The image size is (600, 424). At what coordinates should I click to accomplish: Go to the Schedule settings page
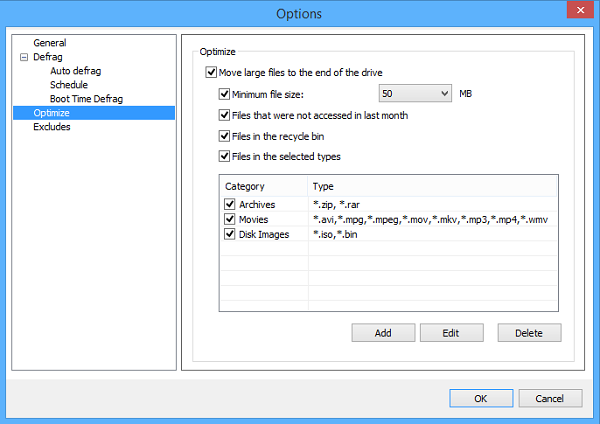click(69, 85)
